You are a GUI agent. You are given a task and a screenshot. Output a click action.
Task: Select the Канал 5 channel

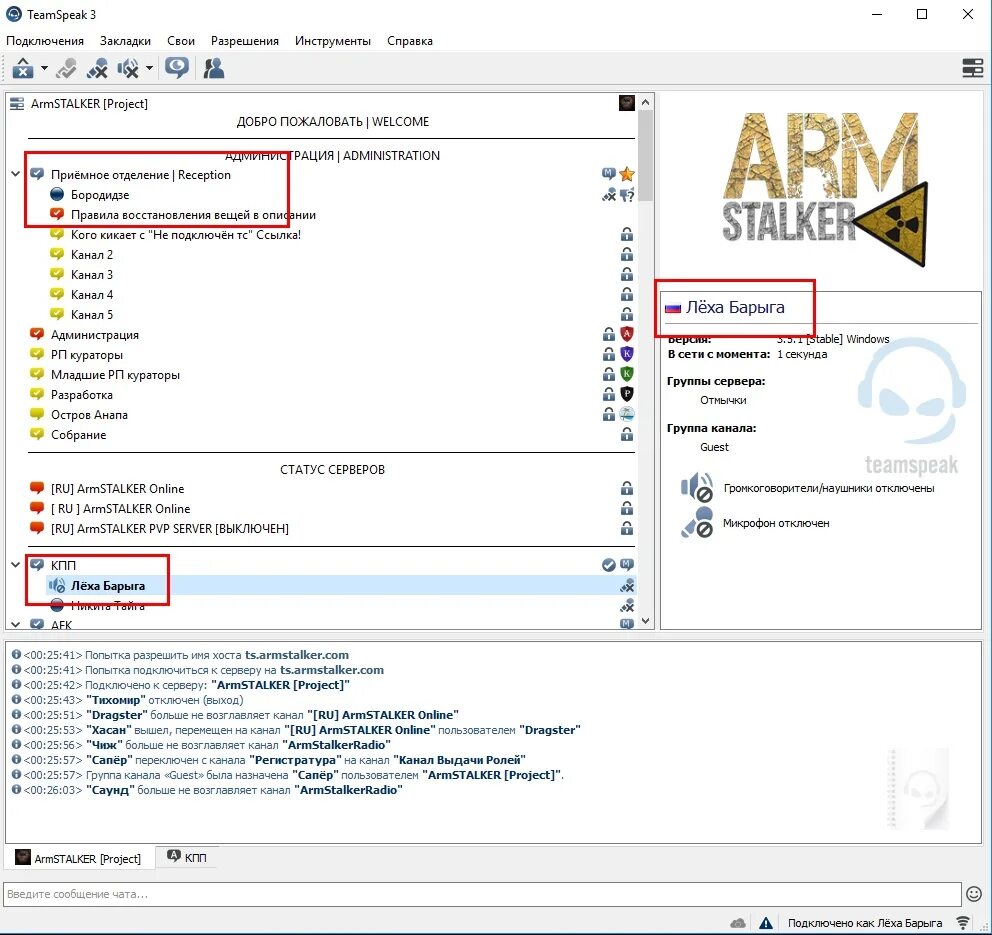point(92,315)
